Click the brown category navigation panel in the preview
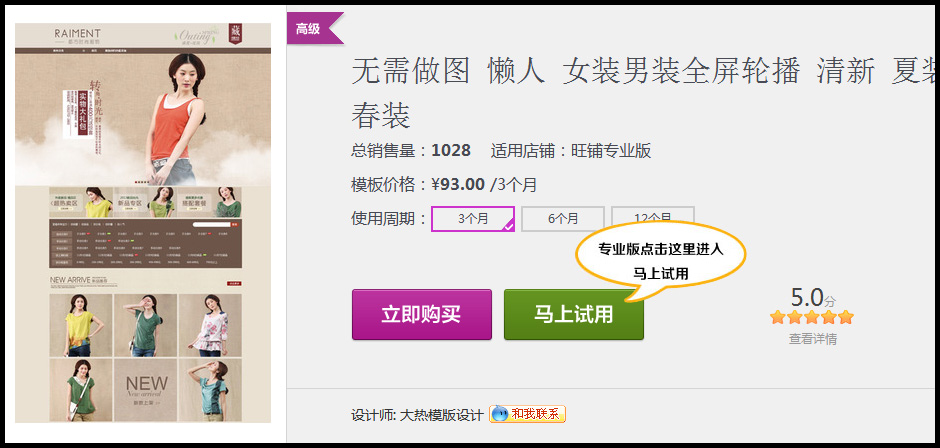Image resolution: width=940 pixels, height=448 pixels. point(146,243)
